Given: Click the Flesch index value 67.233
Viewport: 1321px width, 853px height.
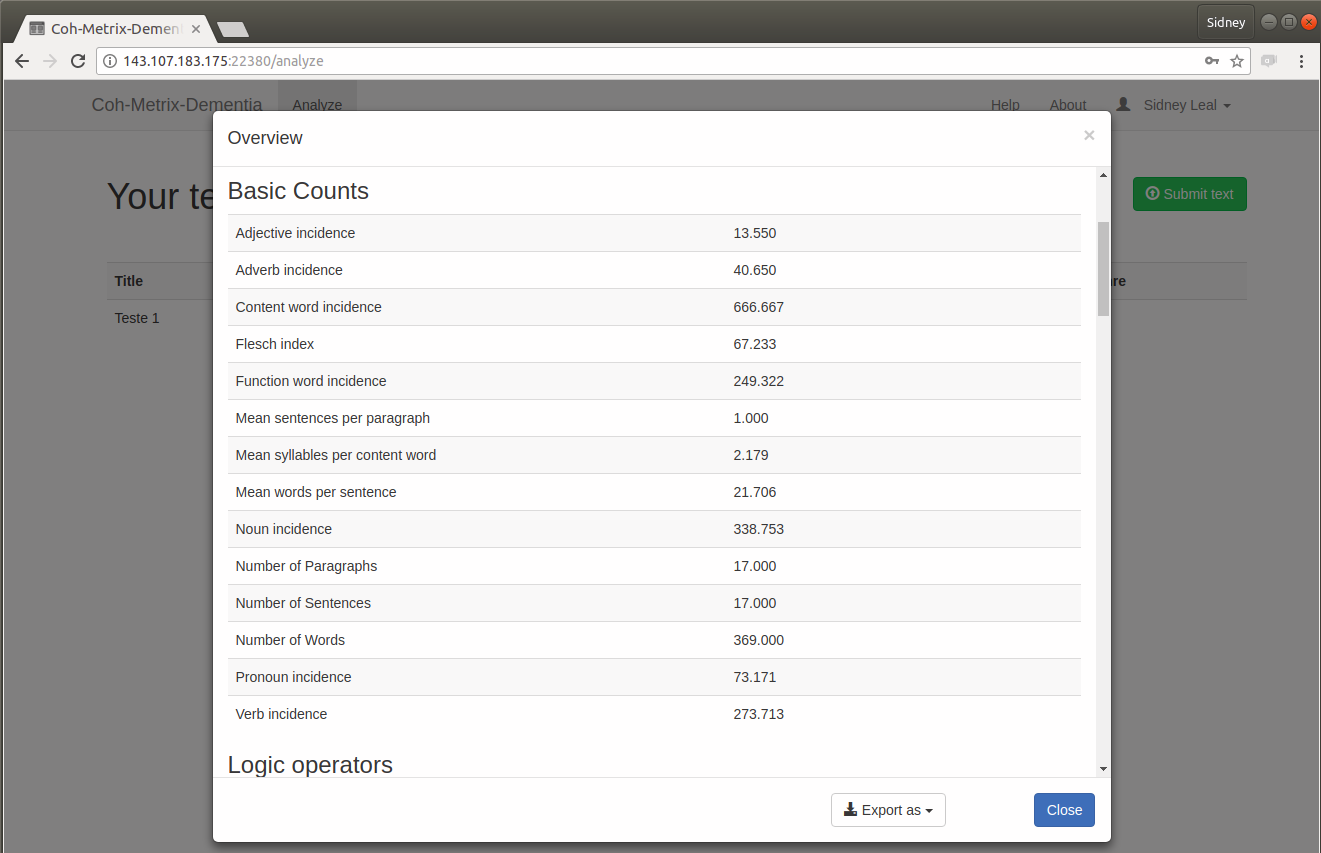Looking at the screenshot, I should click(x=755, y=344).
